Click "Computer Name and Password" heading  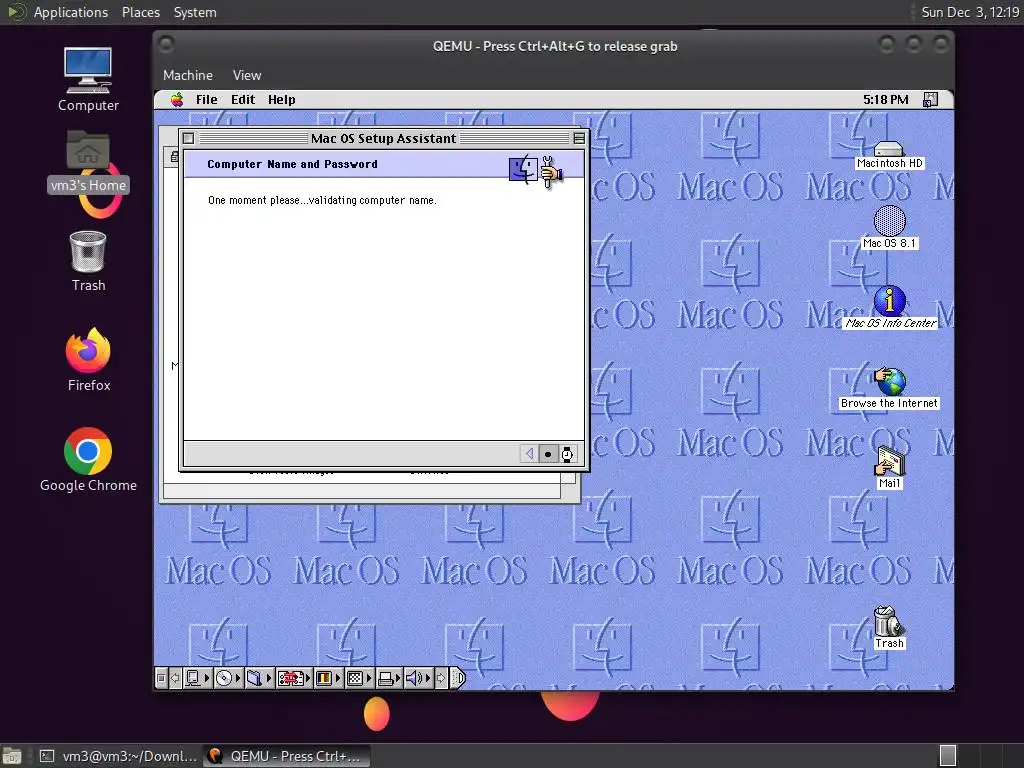[292, 165]
